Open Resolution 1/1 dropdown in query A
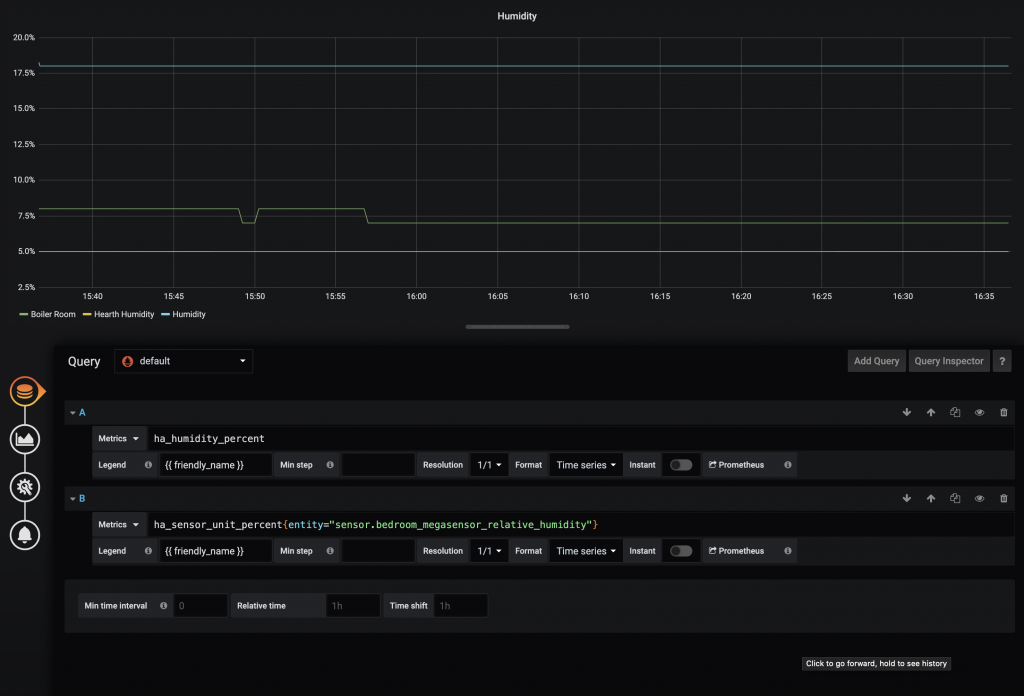This screenshot has height=696, width=1024. click(x=489, y=465)
